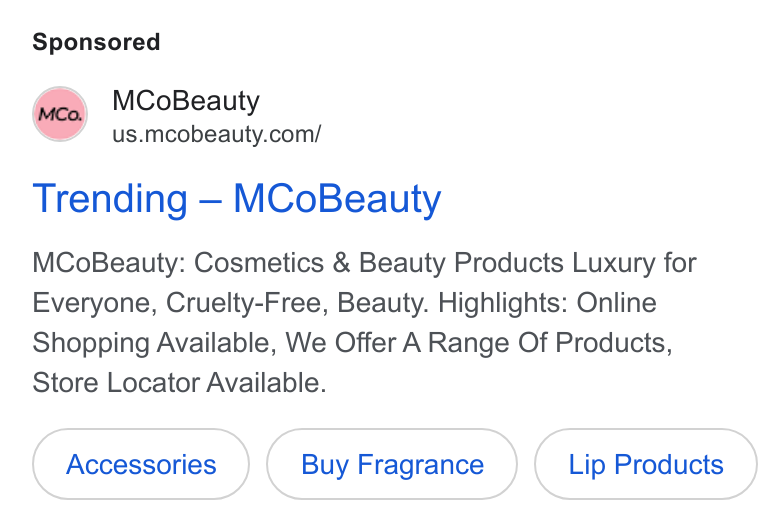The height and width of the screenshot is (532, 760).
Task: Open the Buy Fragrance chip
Action: [x=392, y=464]
